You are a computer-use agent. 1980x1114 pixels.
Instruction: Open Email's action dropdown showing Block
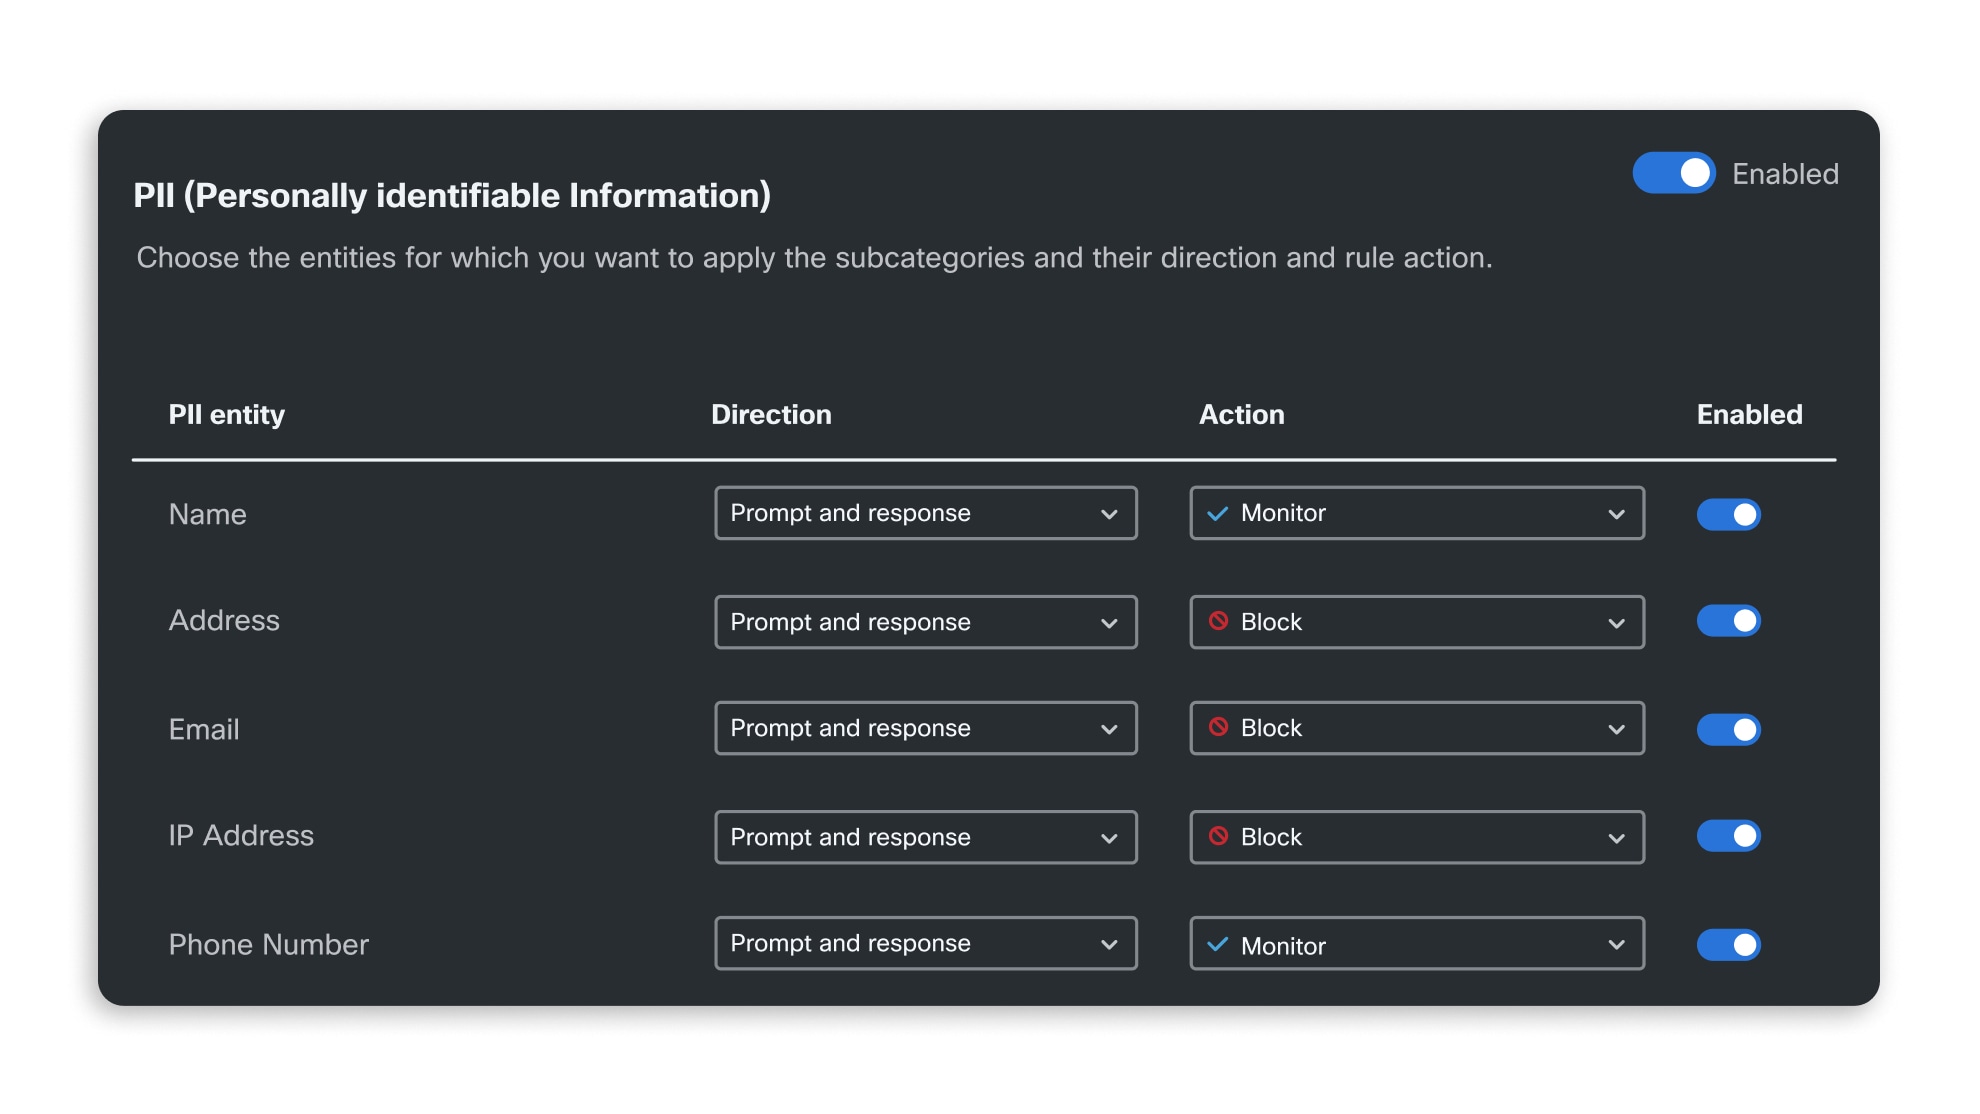pos(1416,729)
